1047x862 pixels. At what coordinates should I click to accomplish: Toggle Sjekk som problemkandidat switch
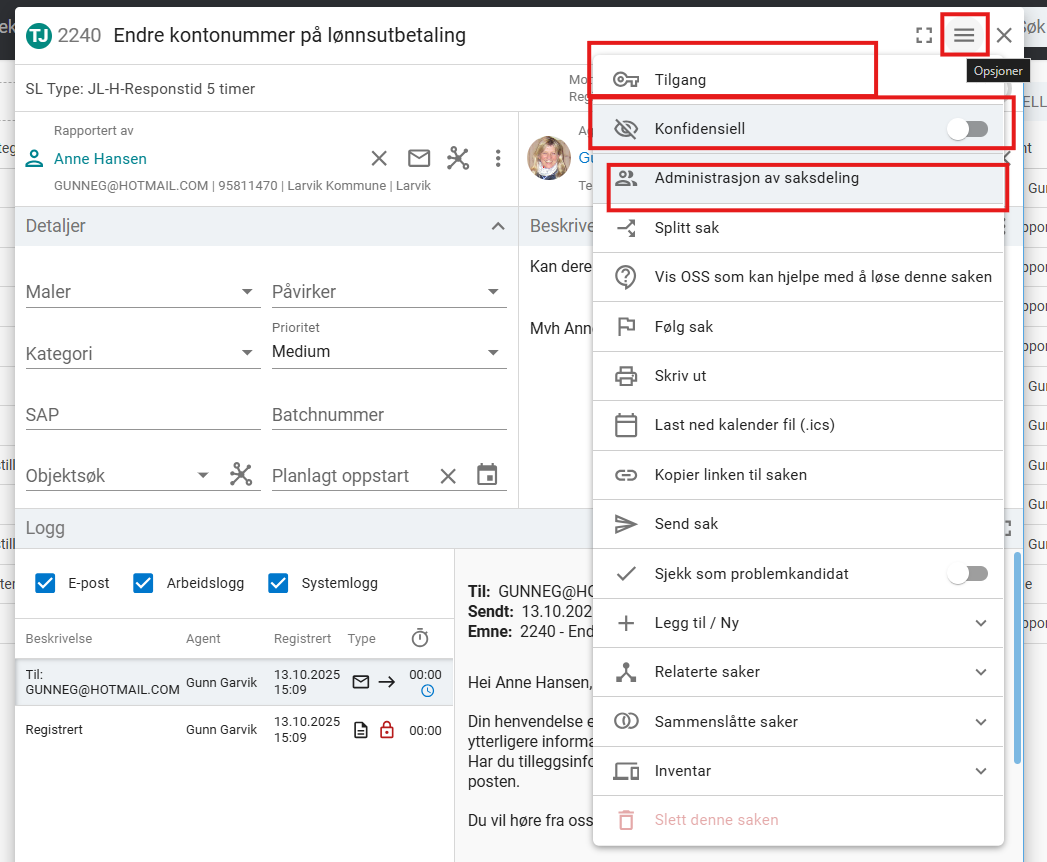click(x=967, y=573)
